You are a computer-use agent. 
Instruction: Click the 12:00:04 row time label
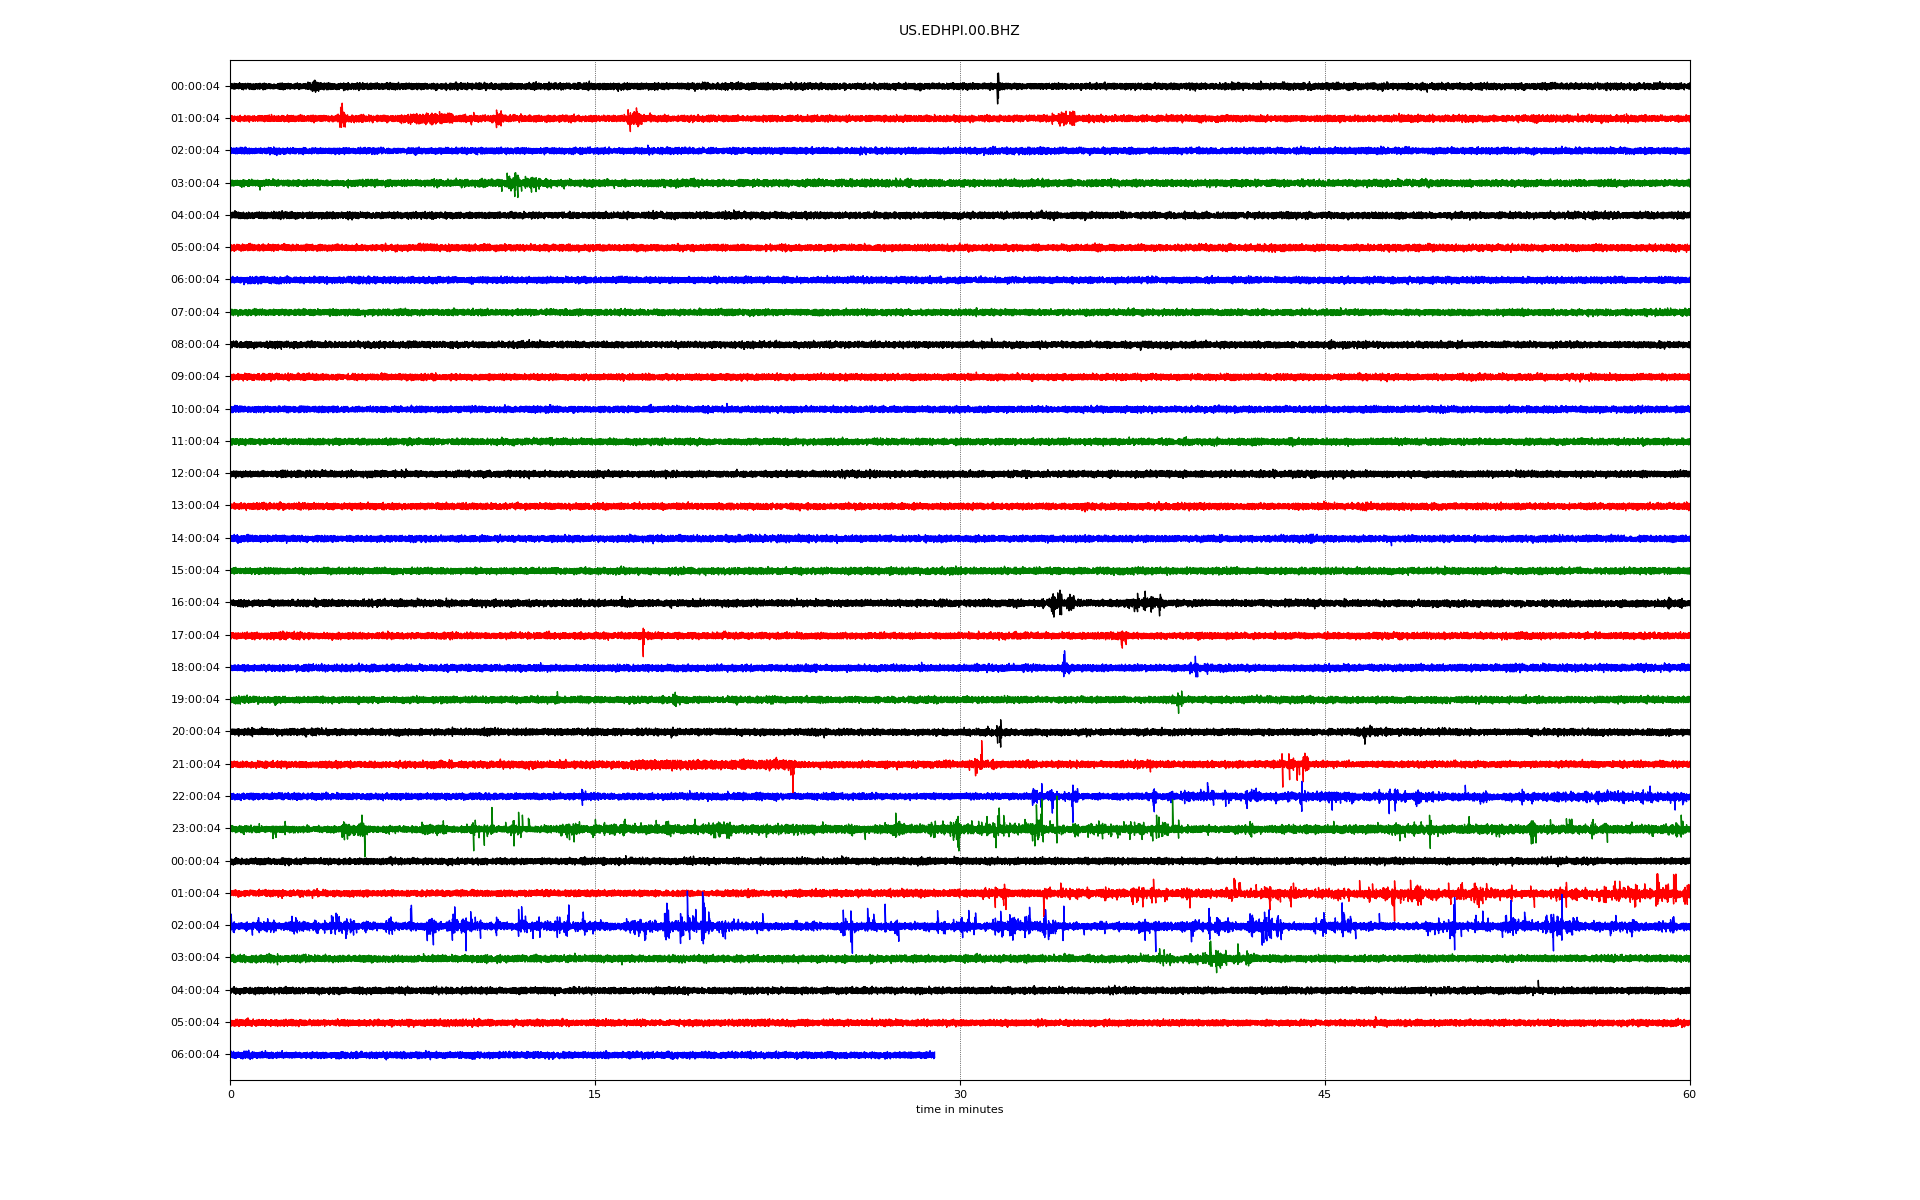click(195, 474)
